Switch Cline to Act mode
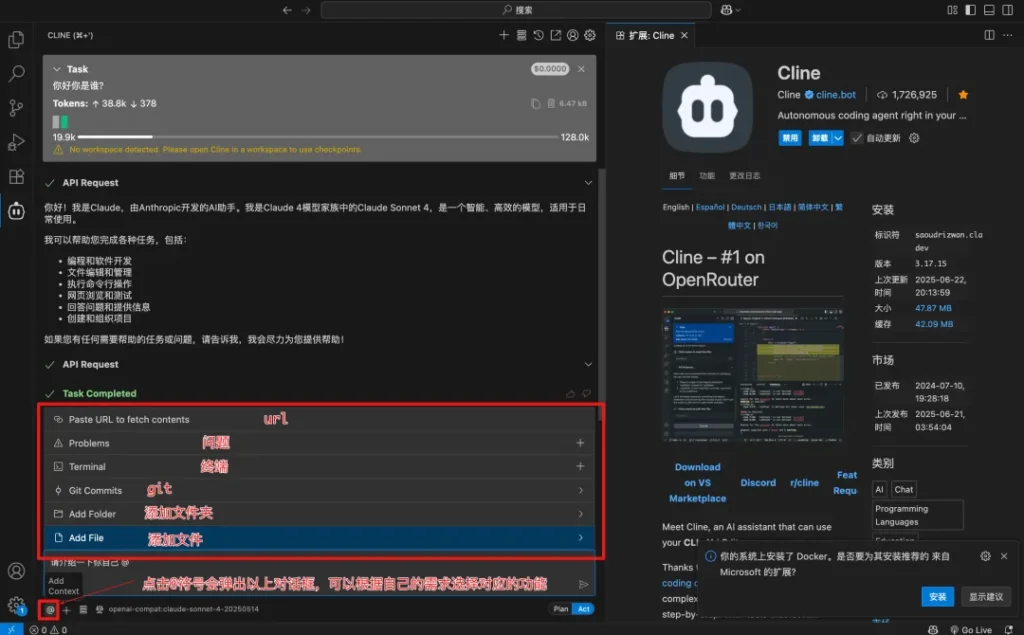Image resolution: width=1024 pixels, height=635 pixels. [582, 608]
